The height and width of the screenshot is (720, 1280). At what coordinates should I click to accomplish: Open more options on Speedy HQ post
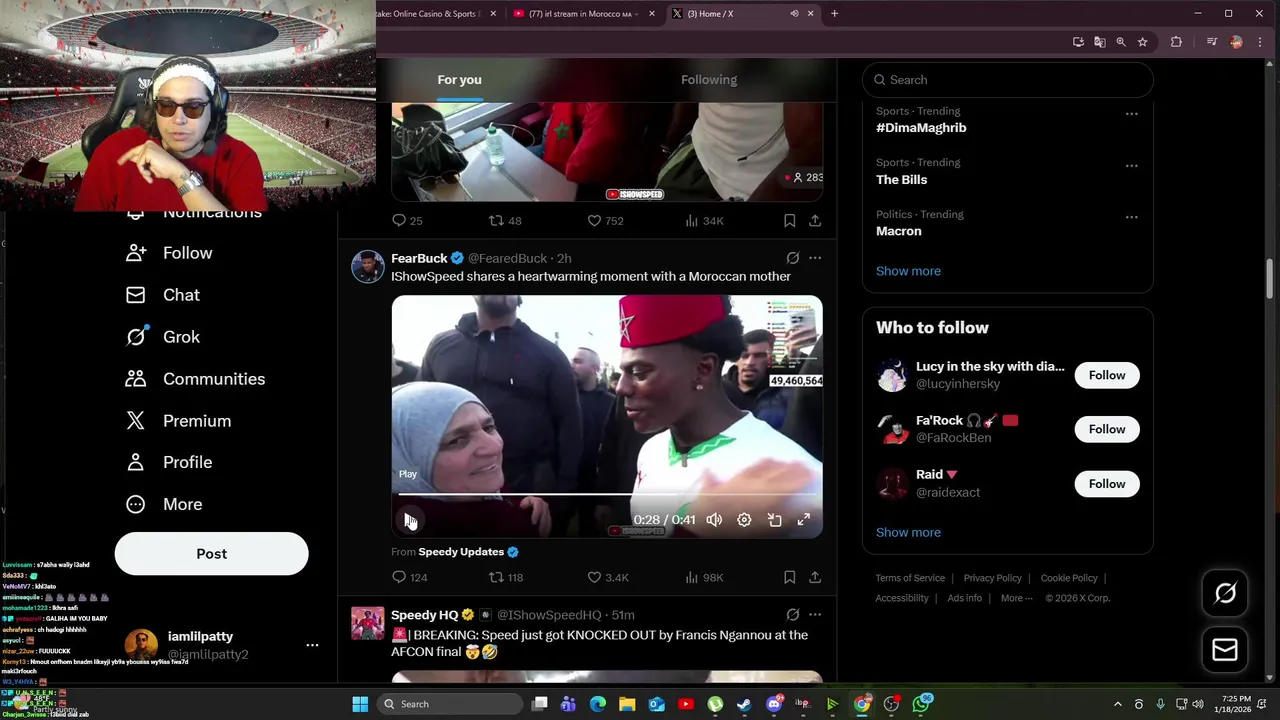point(815,615)
